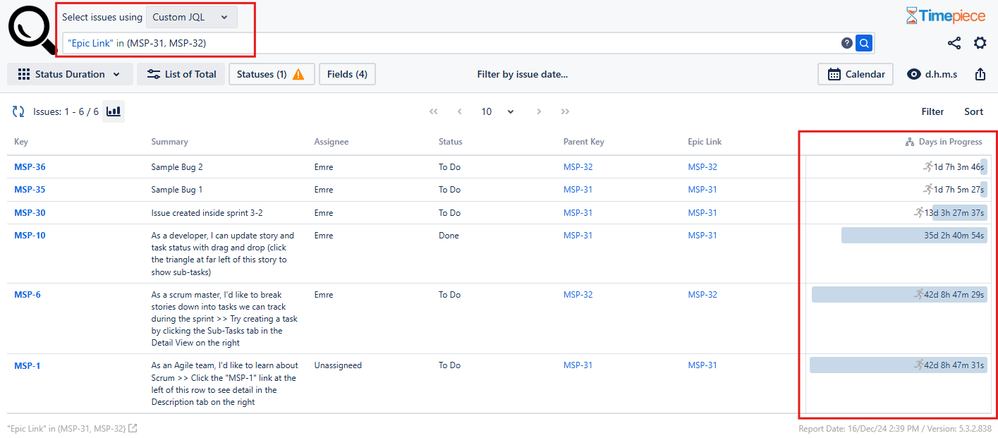Open issue MSP-10 key link

point(30,236)
